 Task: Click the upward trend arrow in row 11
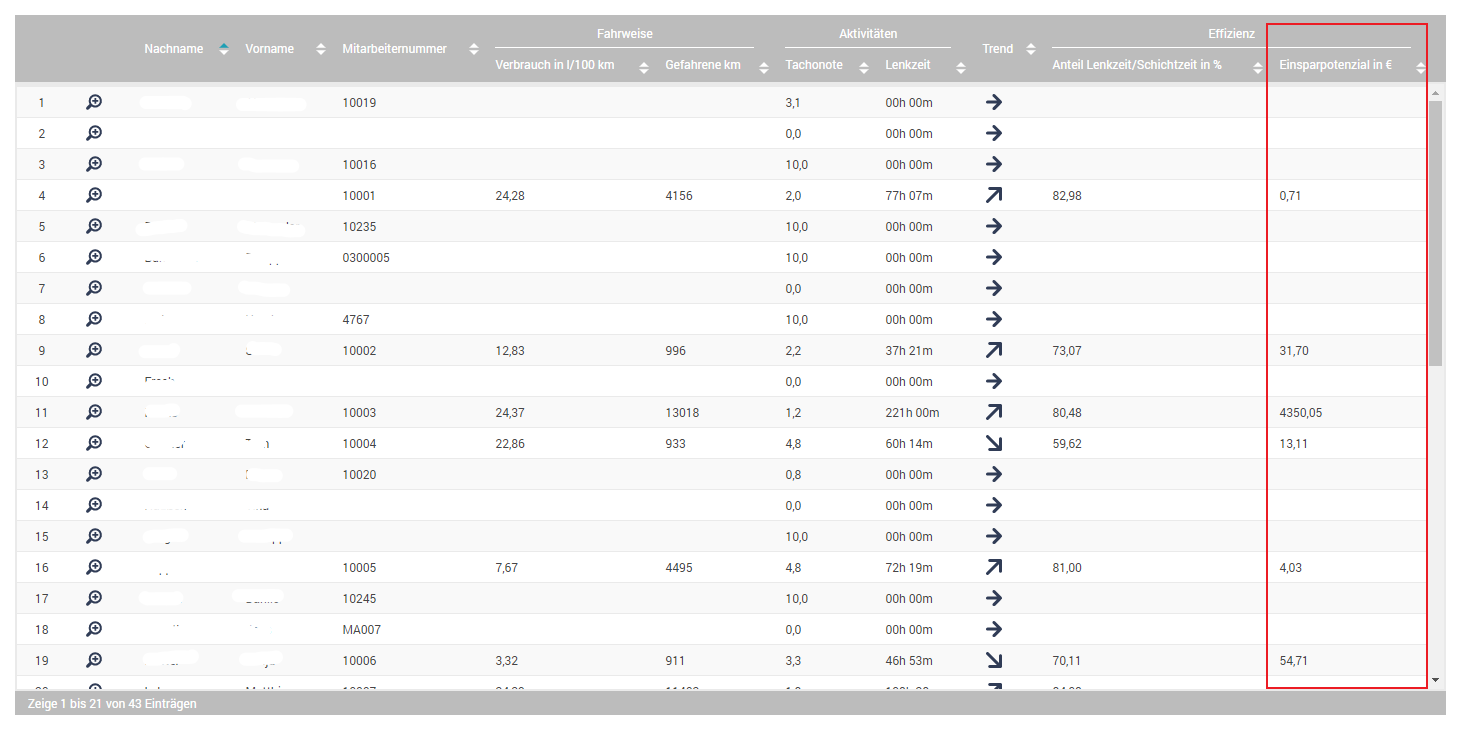tap(993, 412)
